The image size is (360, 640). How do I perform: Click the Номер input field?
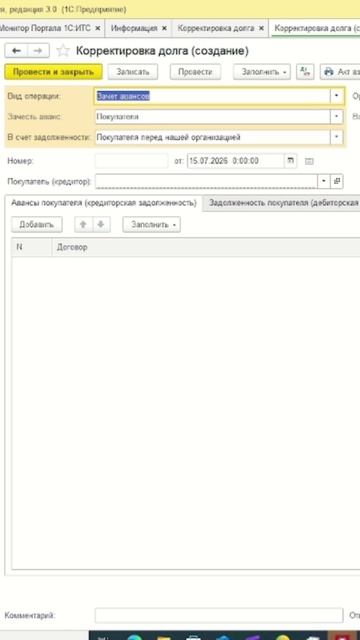click(x=131, y=161)
